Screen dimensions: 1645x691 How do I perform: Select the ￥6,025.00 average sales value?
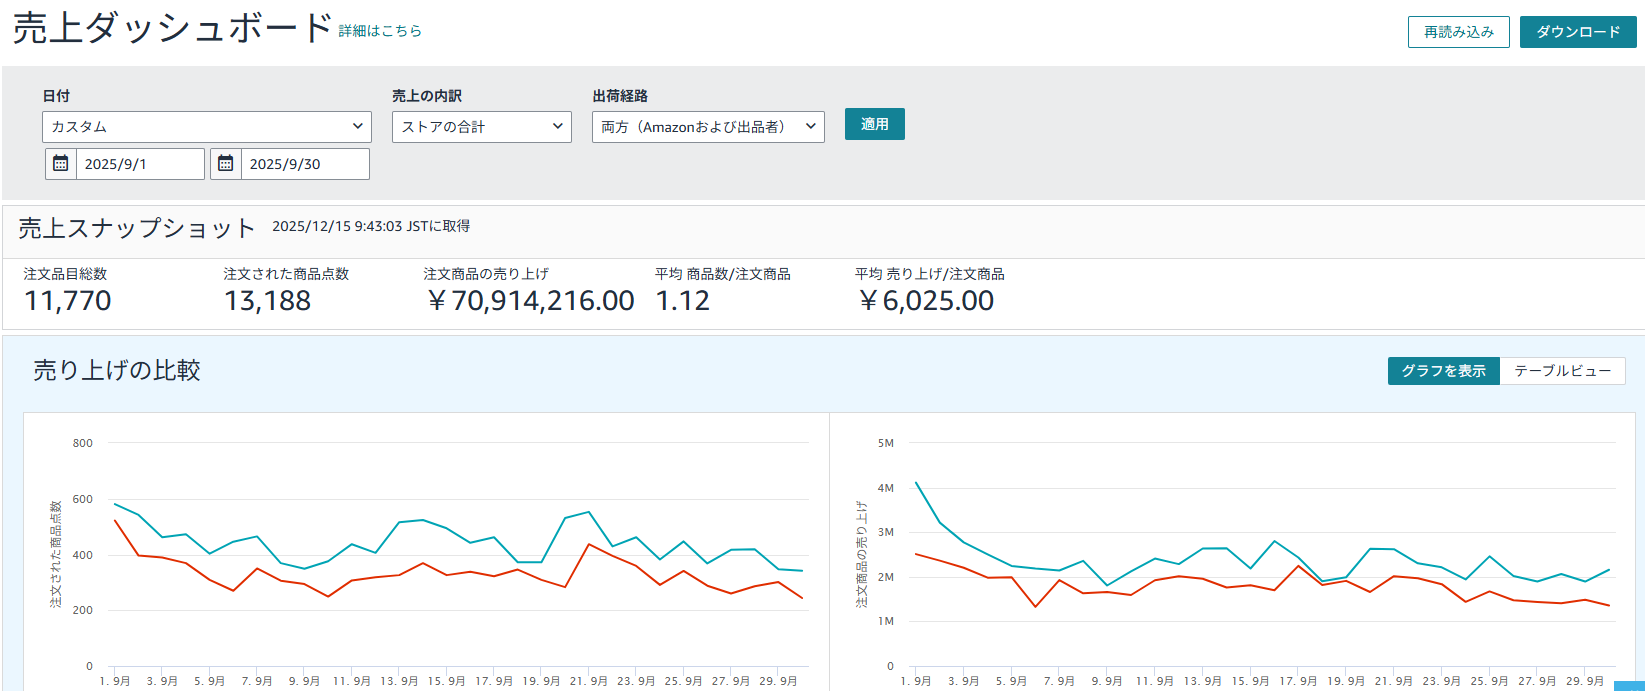coord(926,301)
